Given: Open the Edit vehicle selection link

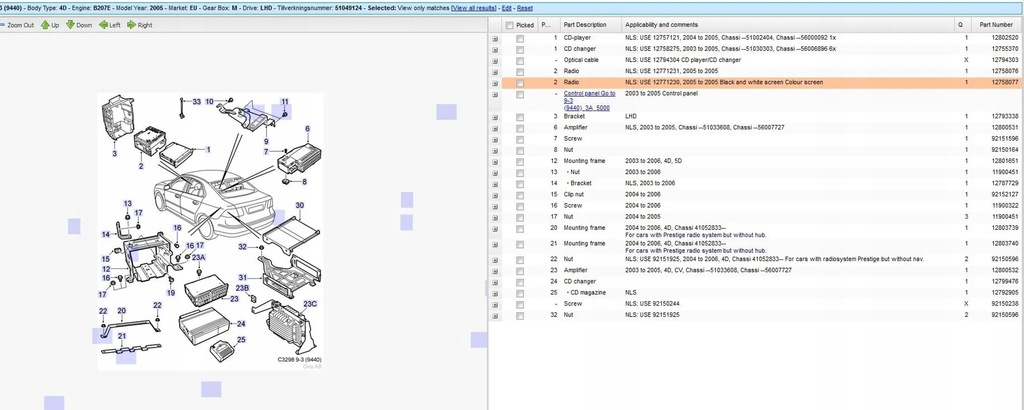Looking at the screenshot, I should pos(506,8).
